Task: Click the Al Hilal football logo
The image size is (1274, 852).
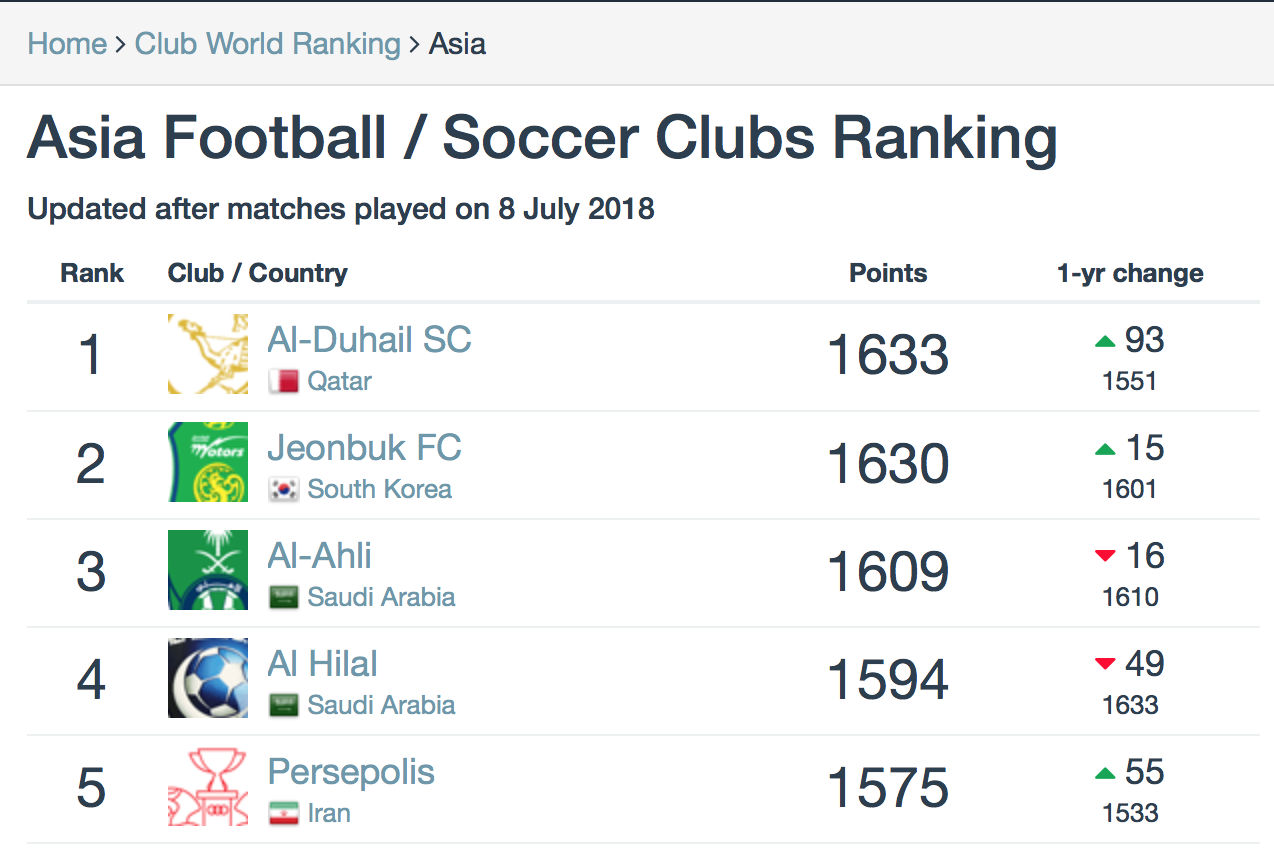Action: tap(208, 678)
